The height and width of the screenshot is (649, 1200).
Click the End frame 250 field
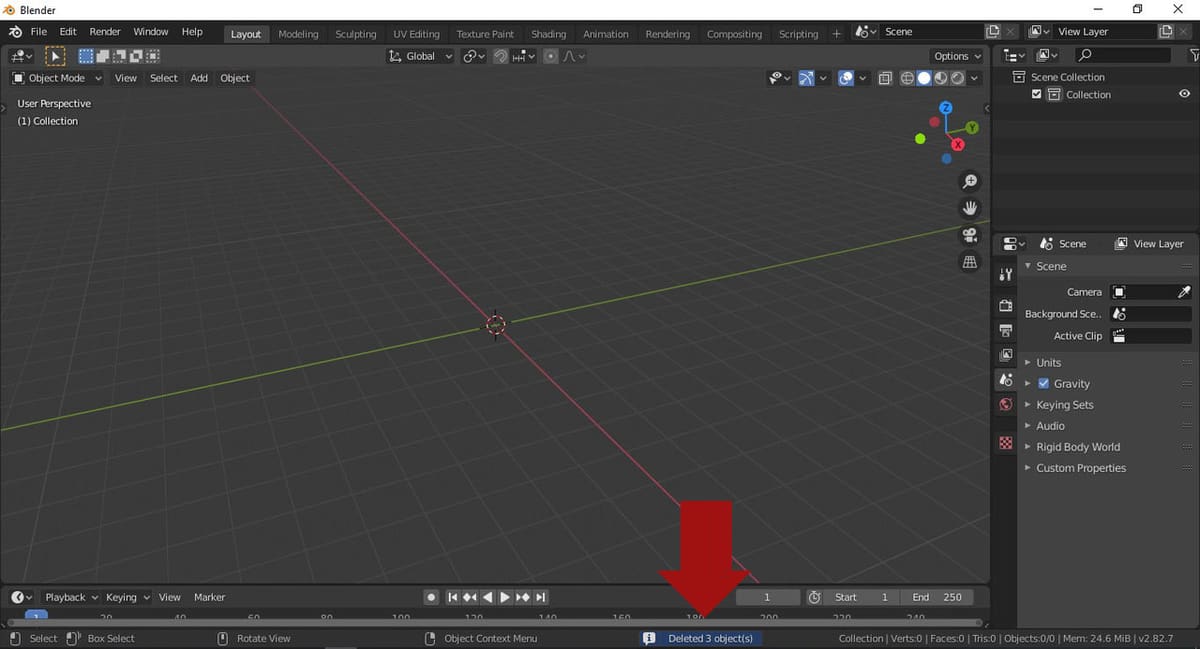[937, 597]
